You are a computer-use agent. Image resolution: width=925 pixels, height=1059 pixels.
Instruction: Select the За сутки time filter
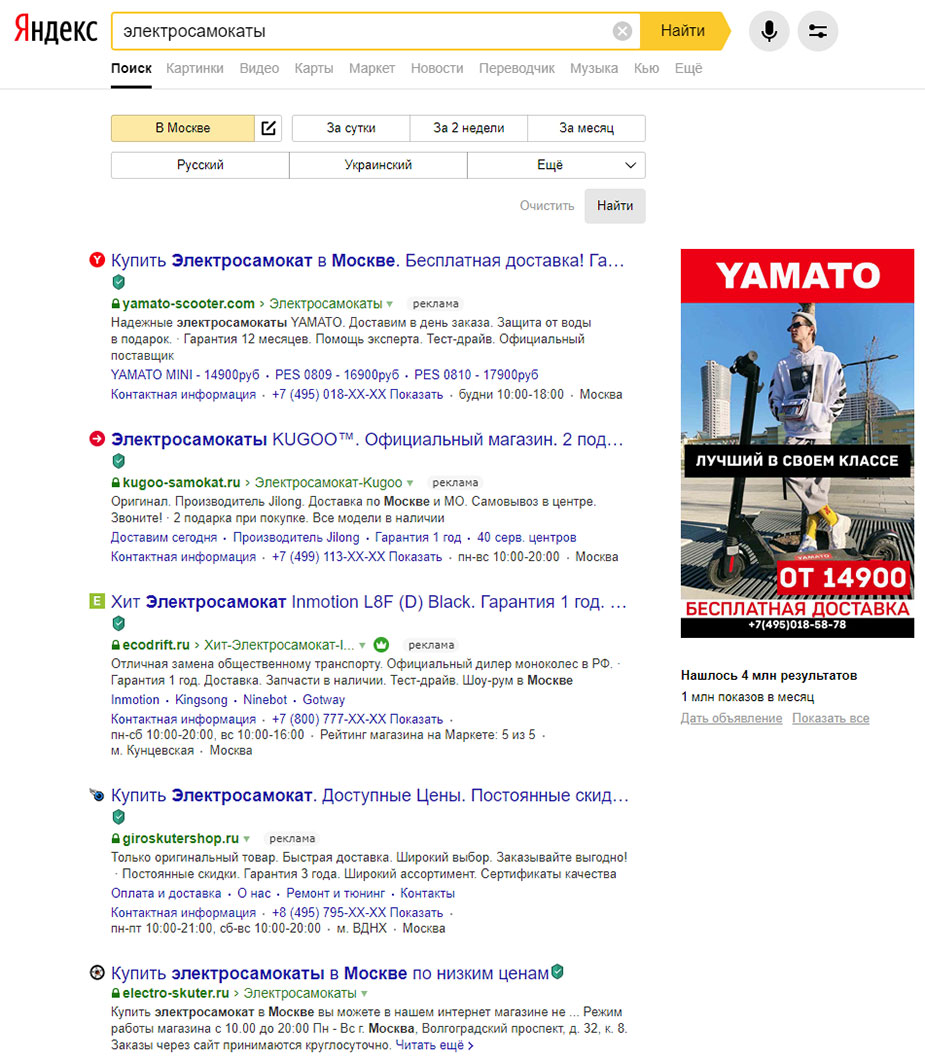tap(351, 128)
